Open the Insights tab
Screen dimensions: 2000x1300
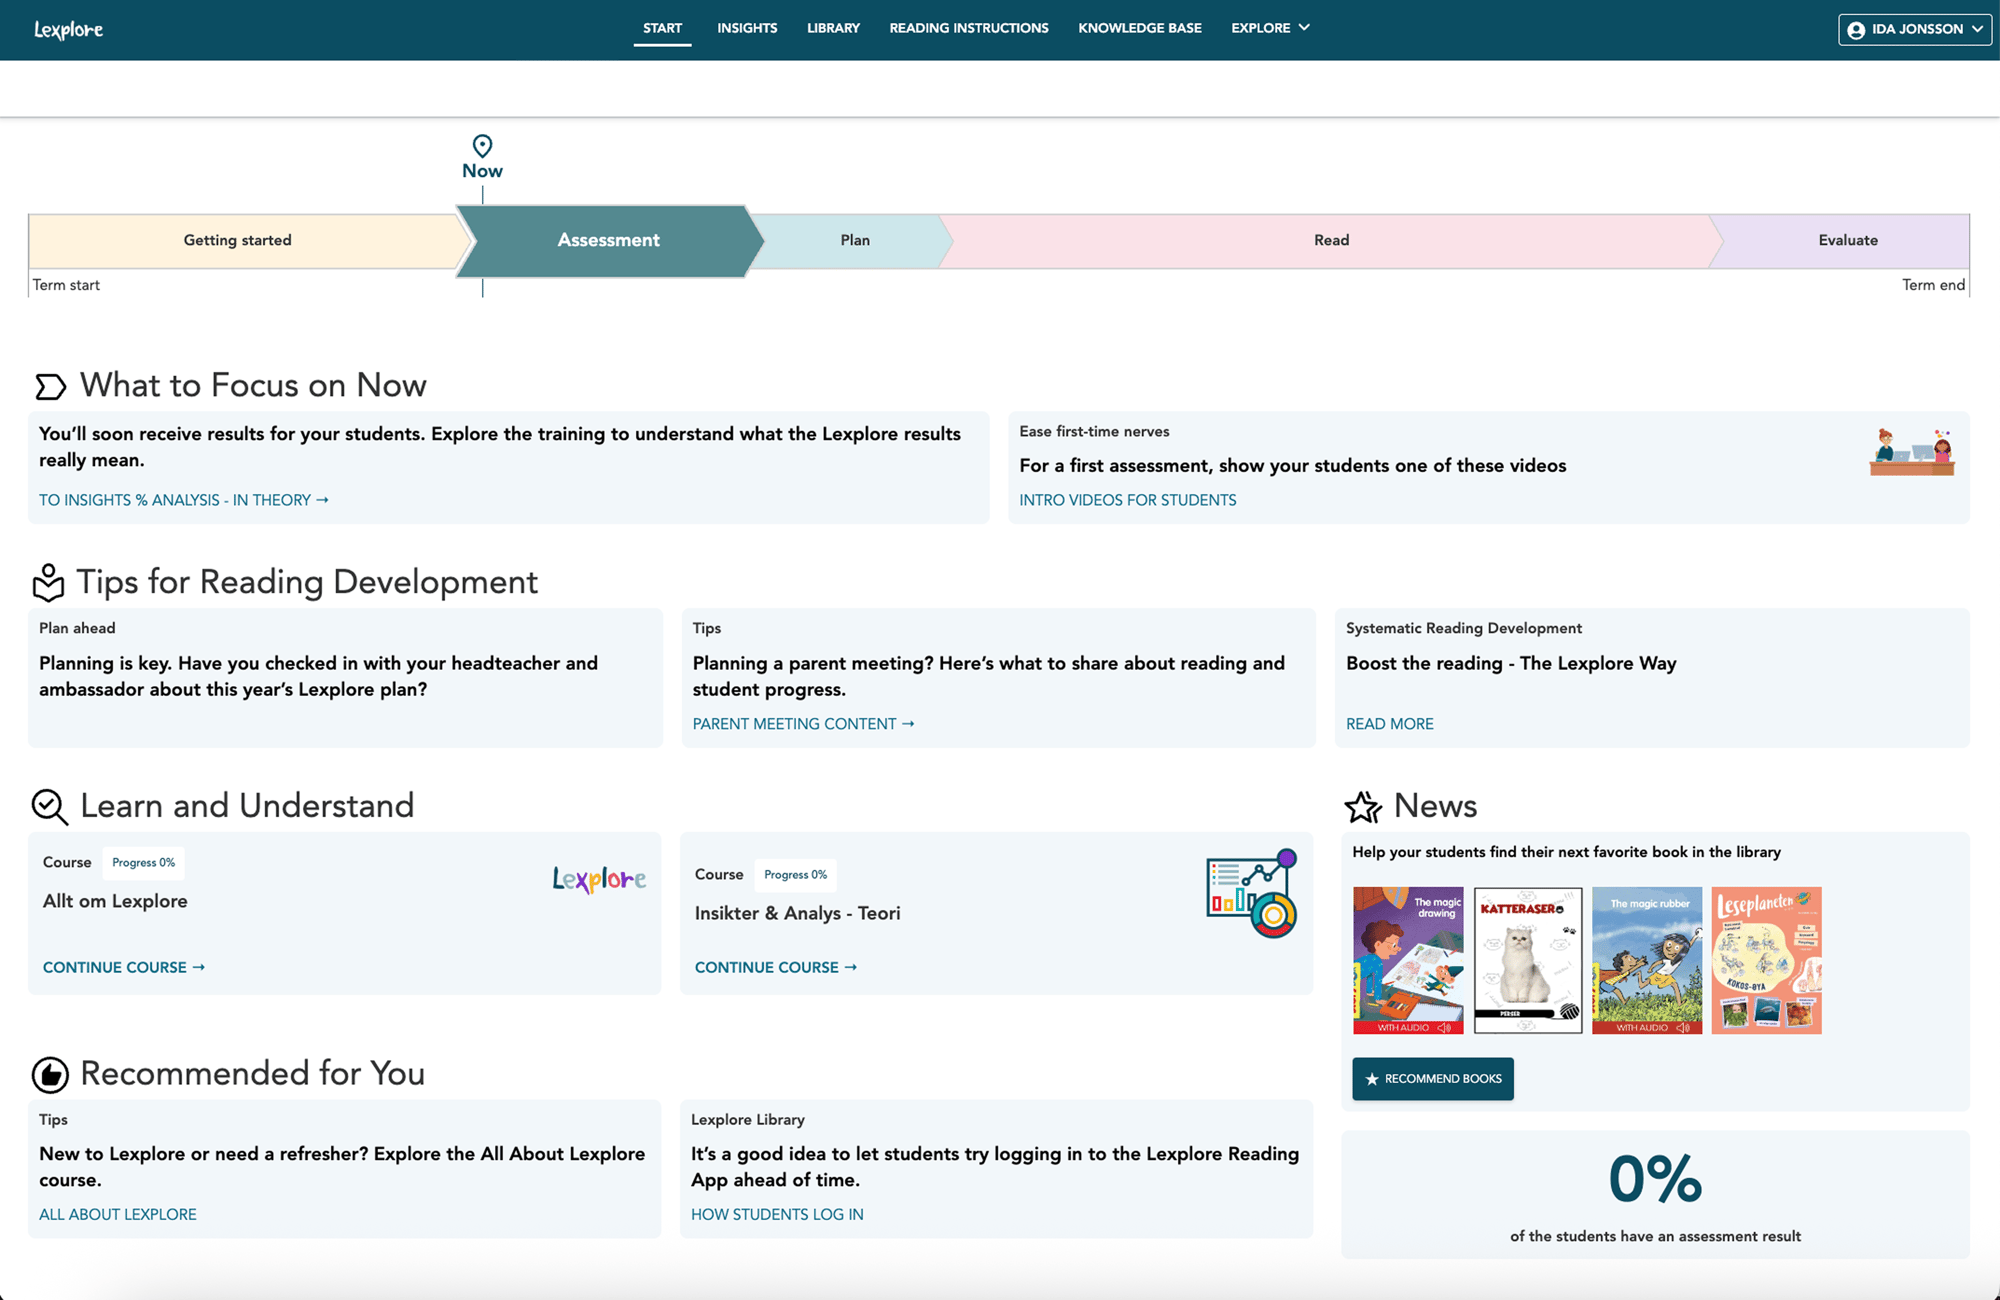click(x=747, y=28)
